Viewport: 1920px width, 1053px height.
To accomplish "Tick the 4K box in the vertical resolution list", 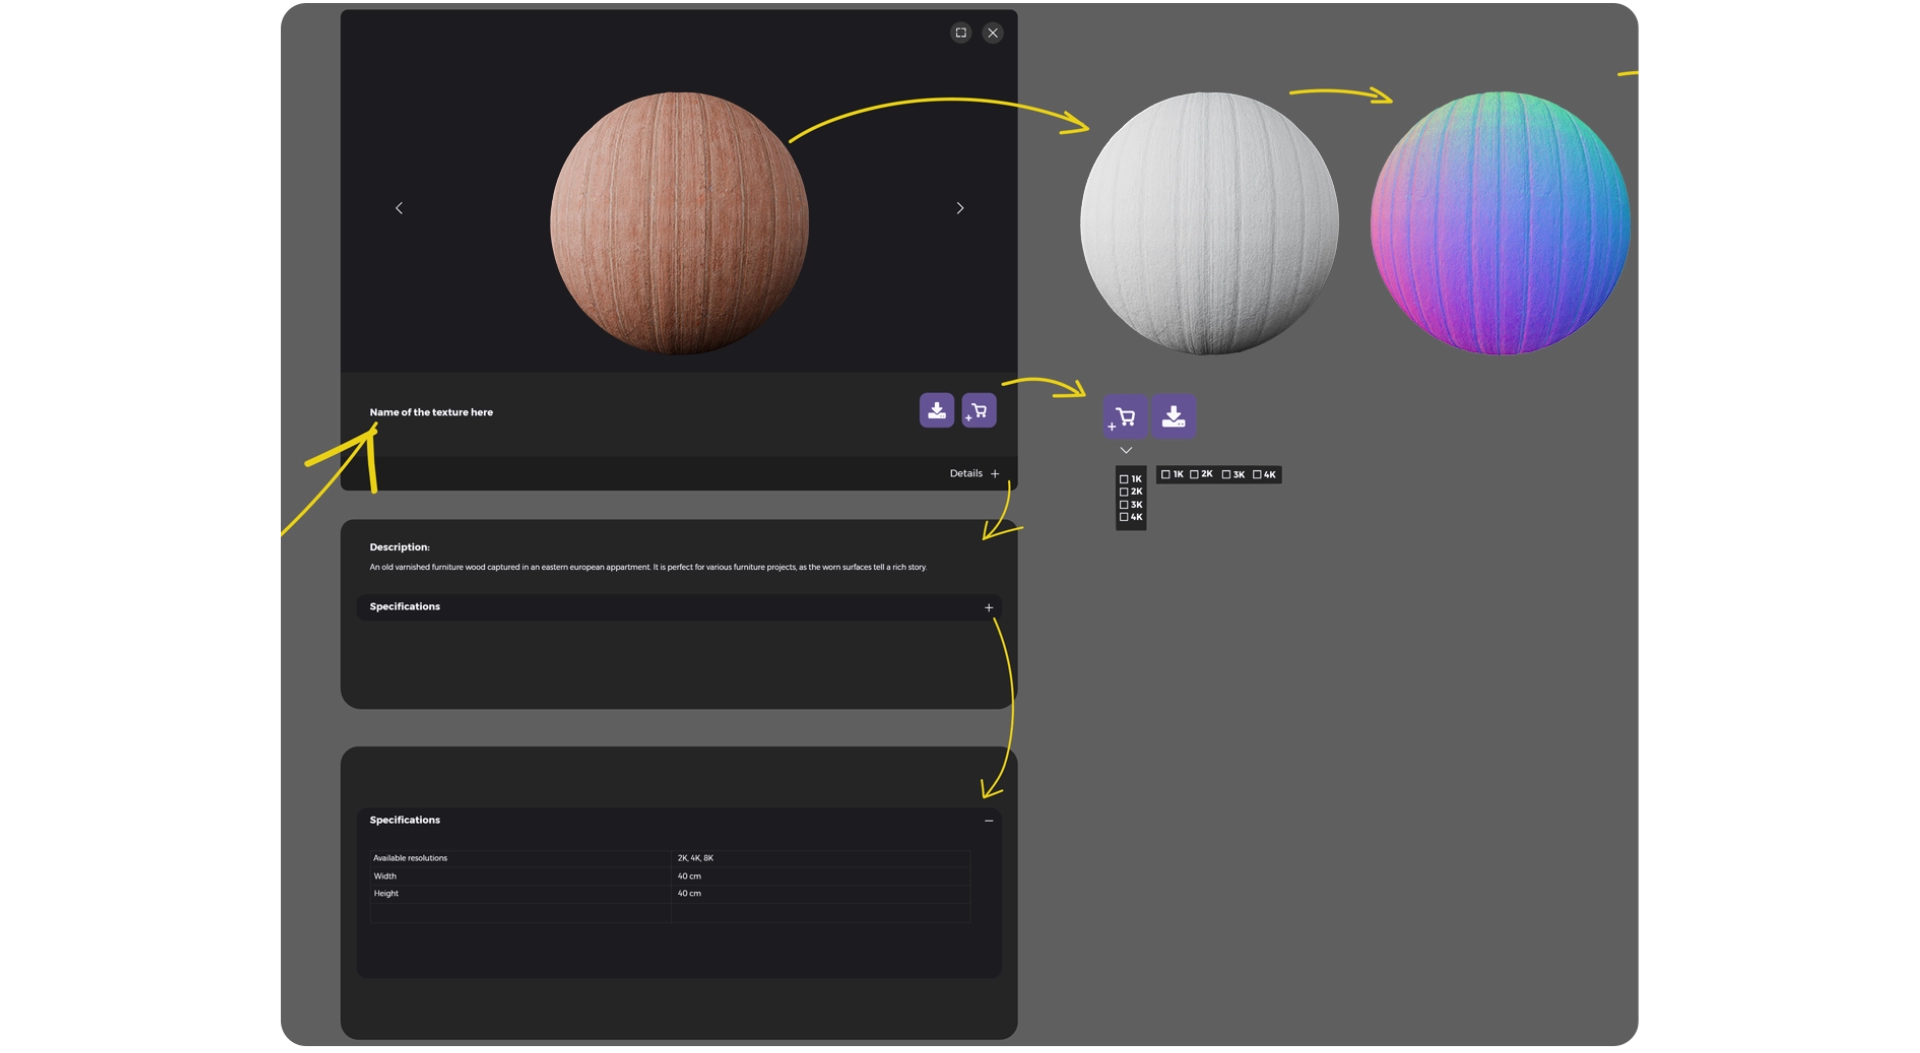I will 1124,517.
